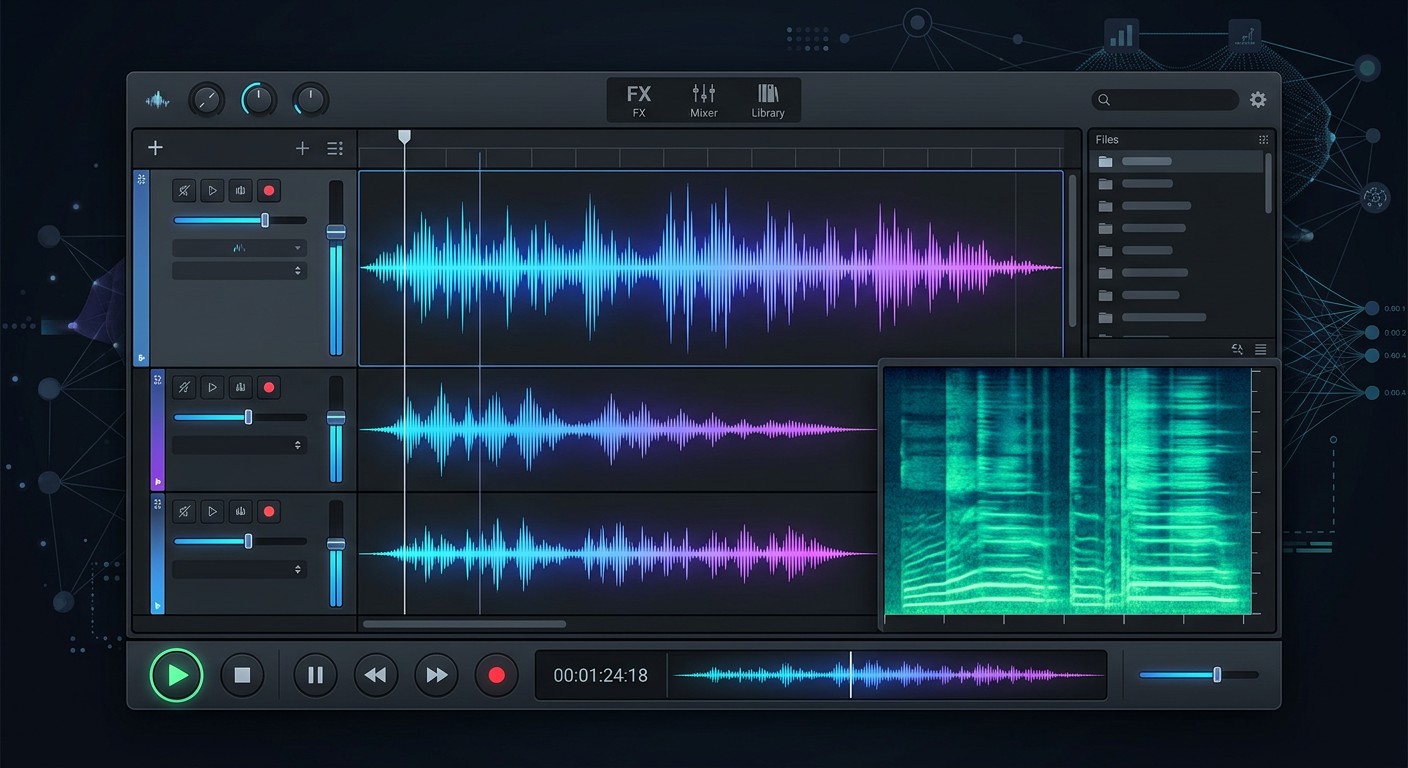The image size is (1408, 768).
Task: Click the top track's play preview button
Action: [212, 190]
